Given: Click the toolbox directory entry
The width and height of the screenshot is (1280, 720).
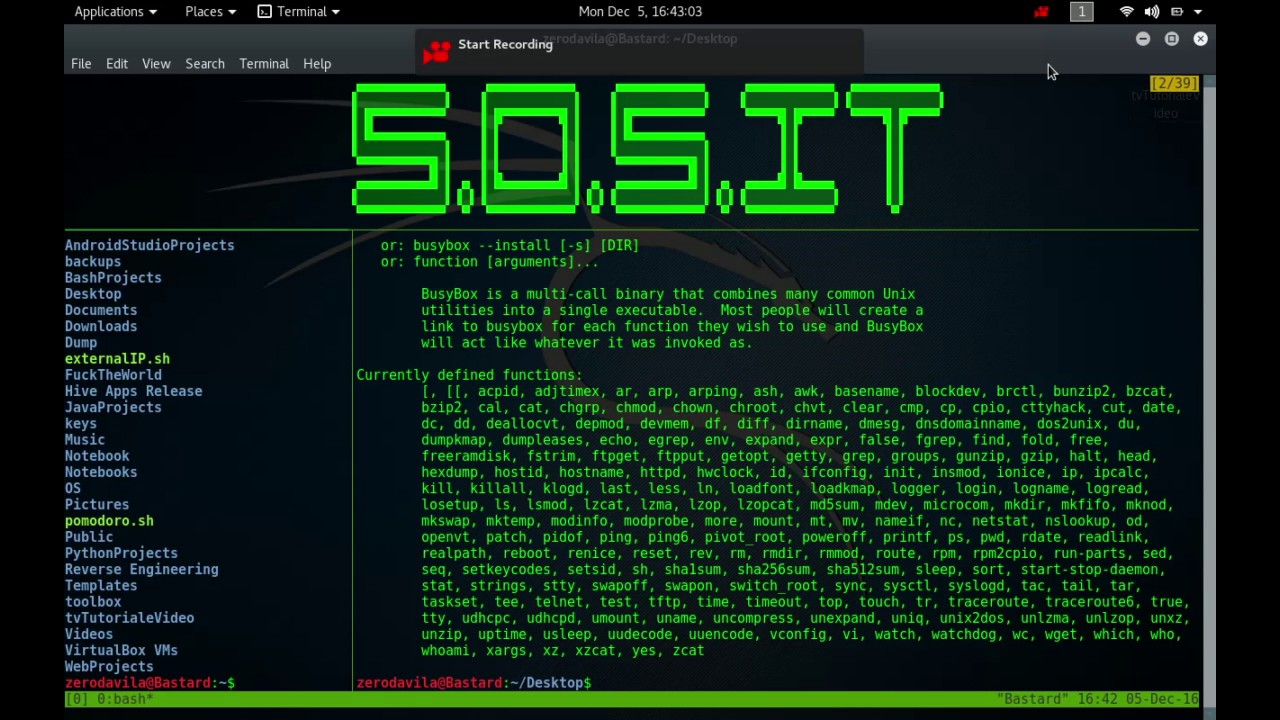Looking at the screenshot, I should pos(93,601).
